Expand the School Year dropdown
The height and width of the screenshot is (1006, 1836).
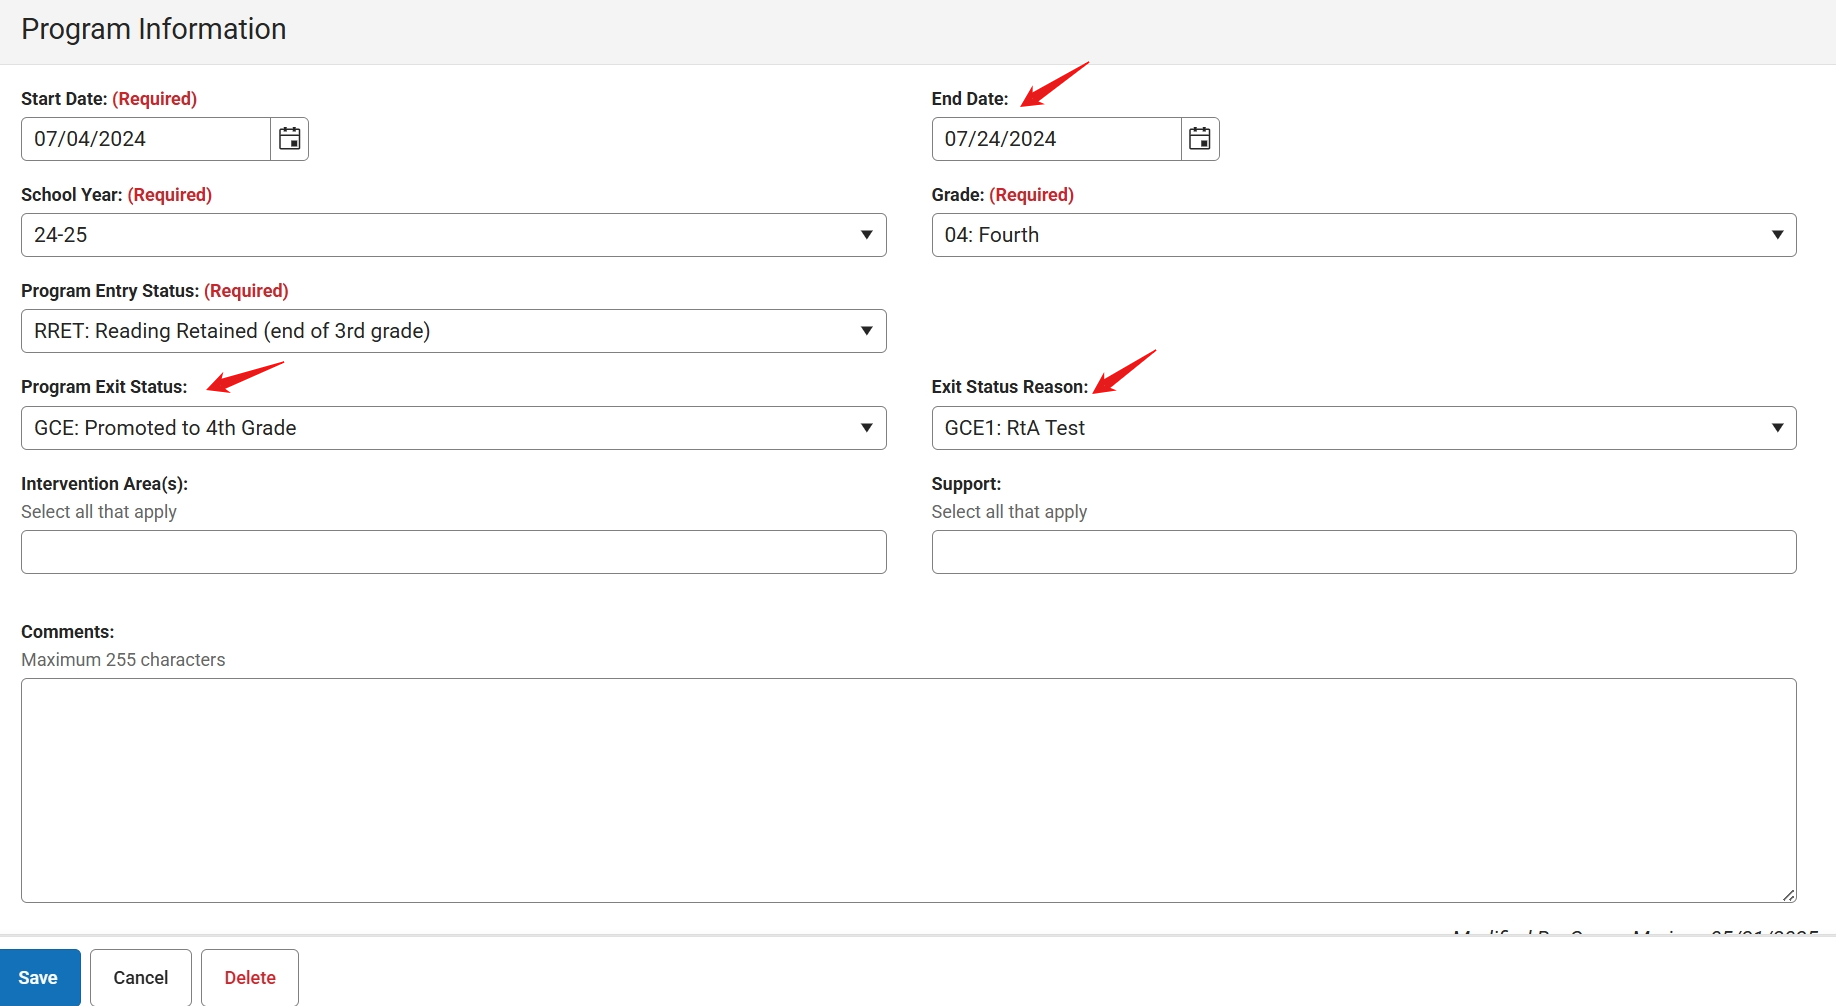point(453,235)
